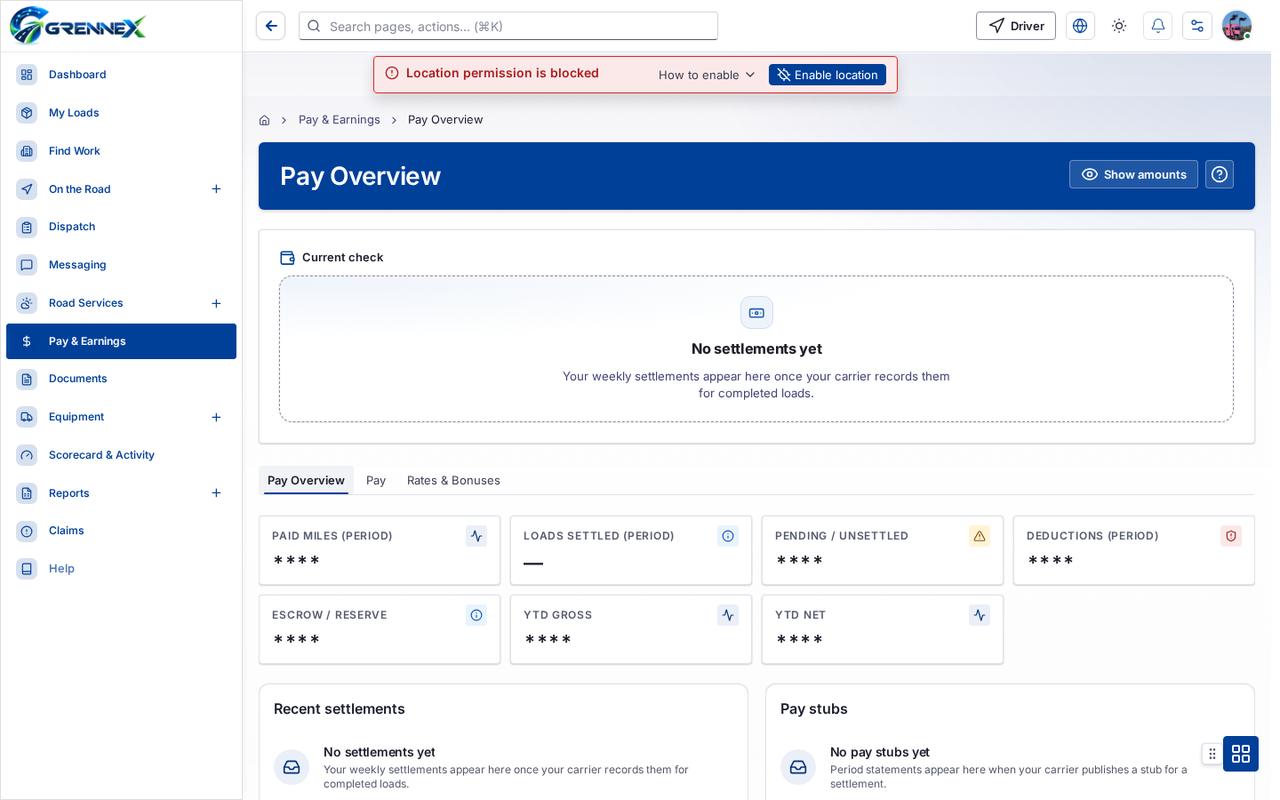Screen dimensions: 1280x800
Task: Click the Pending / Unsettled warning icon
Action: click(979, 536)
